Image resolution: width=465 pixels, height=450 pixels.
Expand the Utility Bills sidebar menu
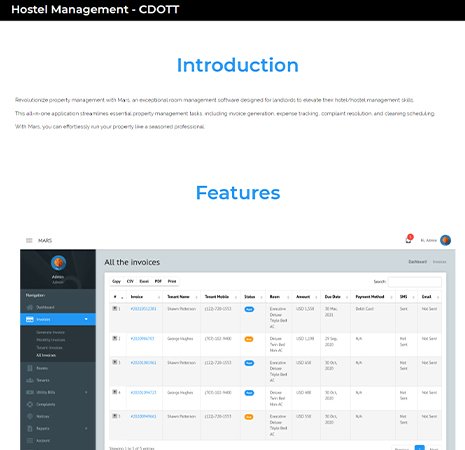coord(58,392)
